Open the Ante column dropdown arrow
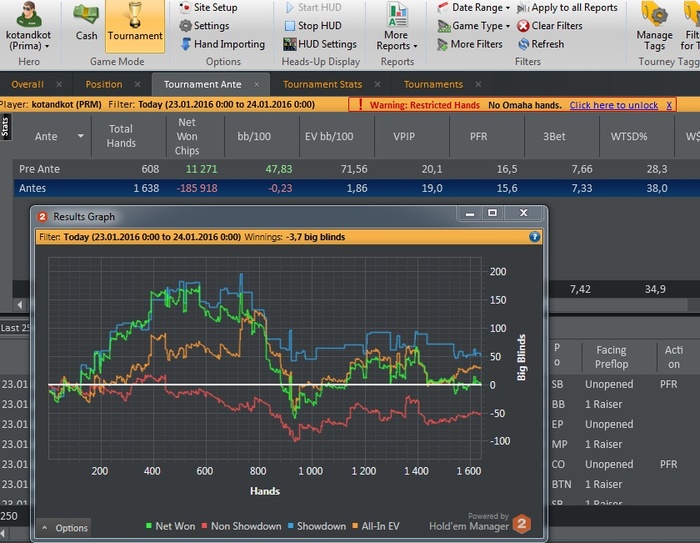The image size is (700, 543). pos(80,136)
